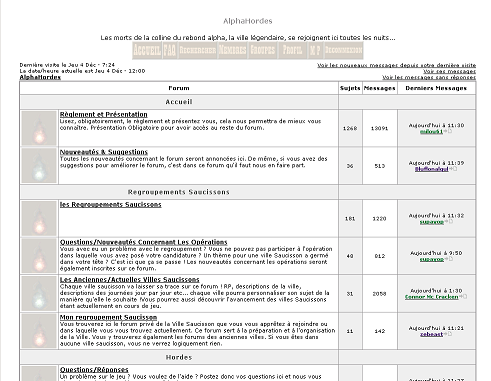Click the Les Anciennes/Actuelles Villes Saucissons status icon
This screenshot has height=381, width=491.
(39, 294)
